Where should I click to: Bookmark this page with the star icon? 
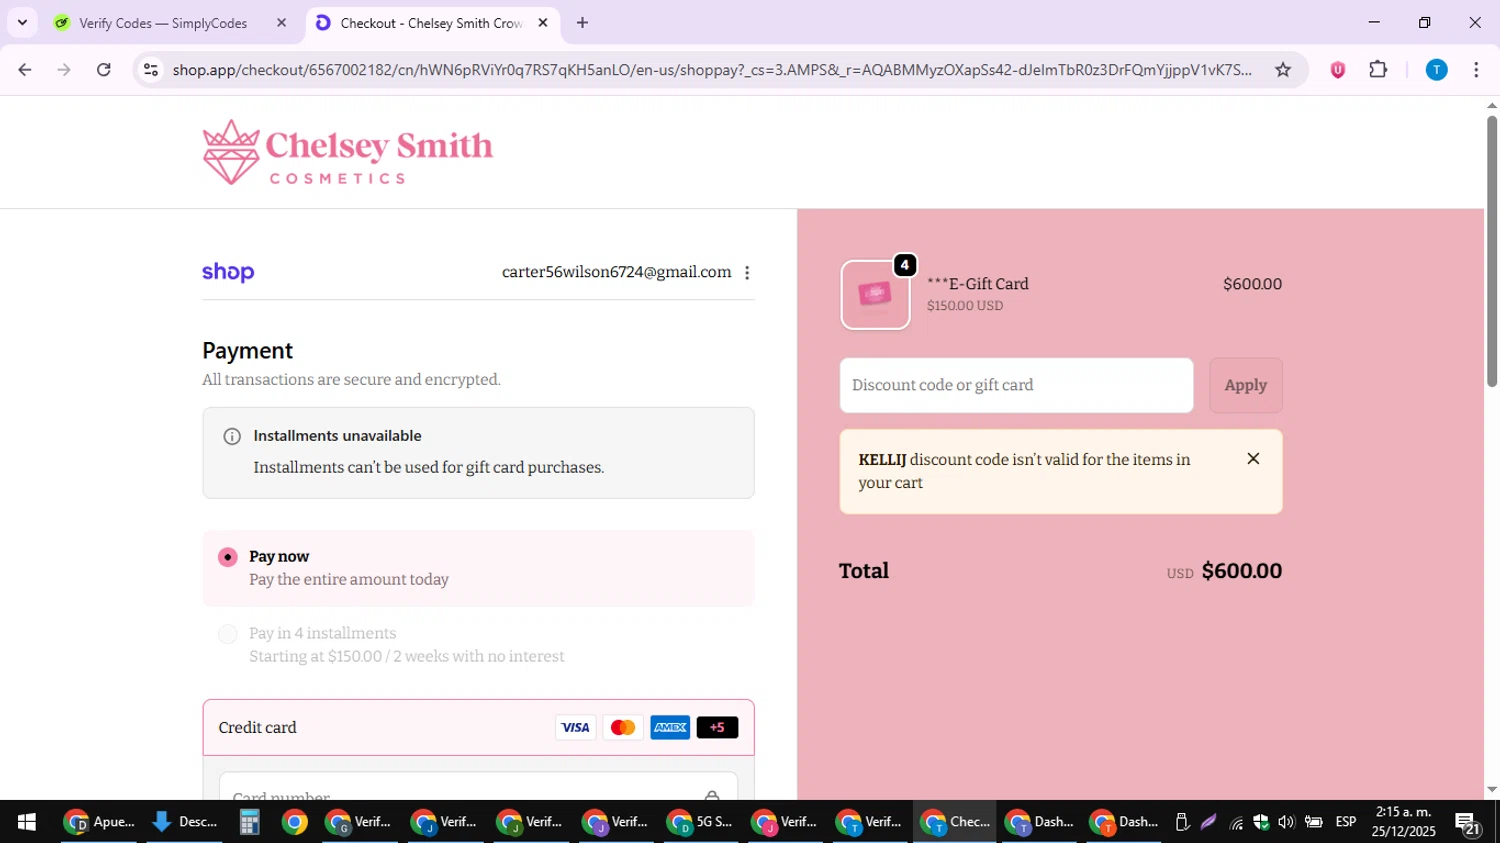pos(1283,70)
